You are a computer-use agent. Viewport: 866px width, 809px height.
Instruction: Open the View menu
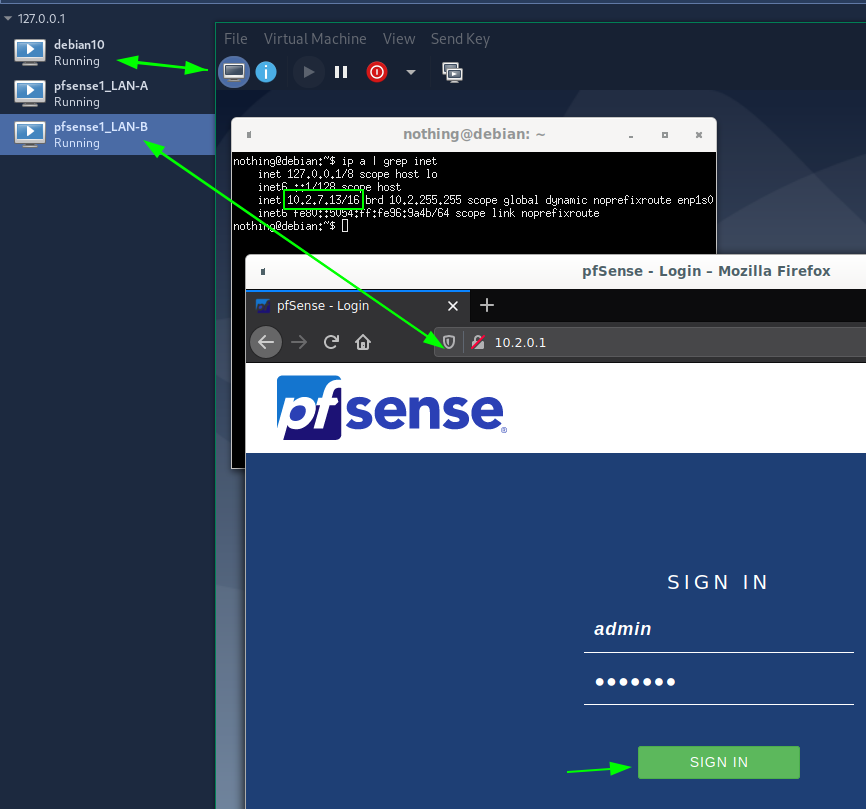tap(399, 39)
